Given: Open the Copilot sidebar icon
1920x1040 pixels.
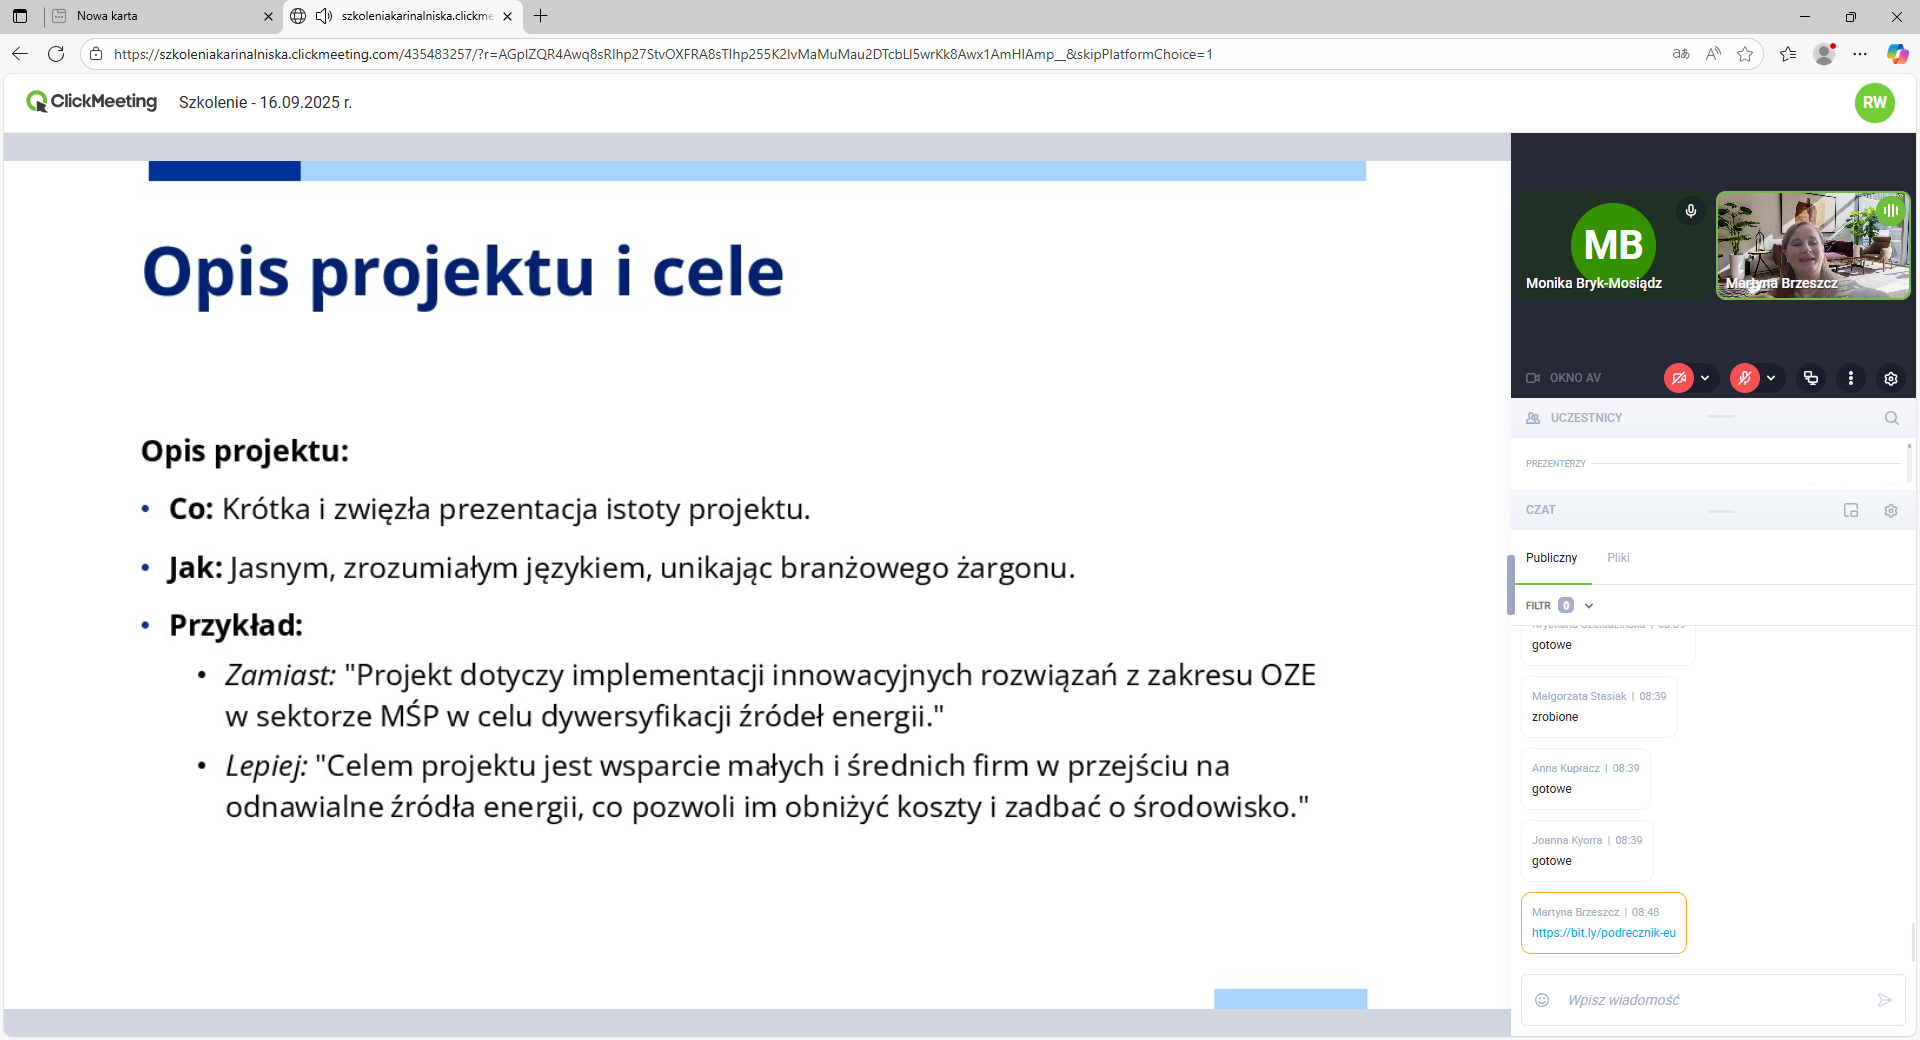Looking at the screenshot, I should pyautogui.click(x=1897, y=54).
